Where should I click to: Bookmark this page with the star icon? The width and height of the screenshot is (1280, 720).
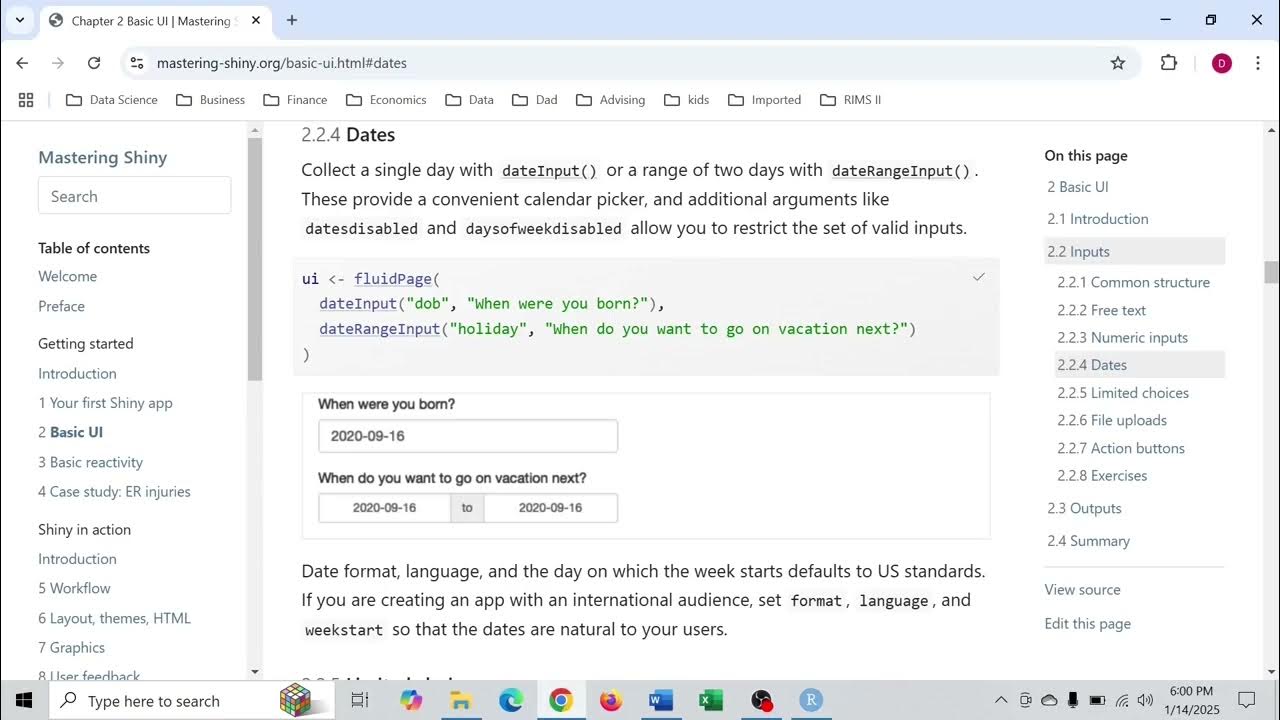point(1118,63)
